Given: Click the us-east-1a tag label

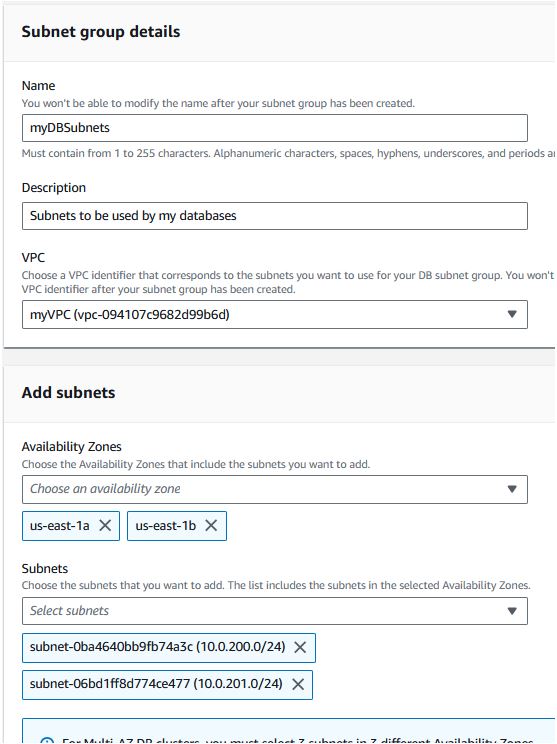Looking at the screenshot, I should (60, 526).
